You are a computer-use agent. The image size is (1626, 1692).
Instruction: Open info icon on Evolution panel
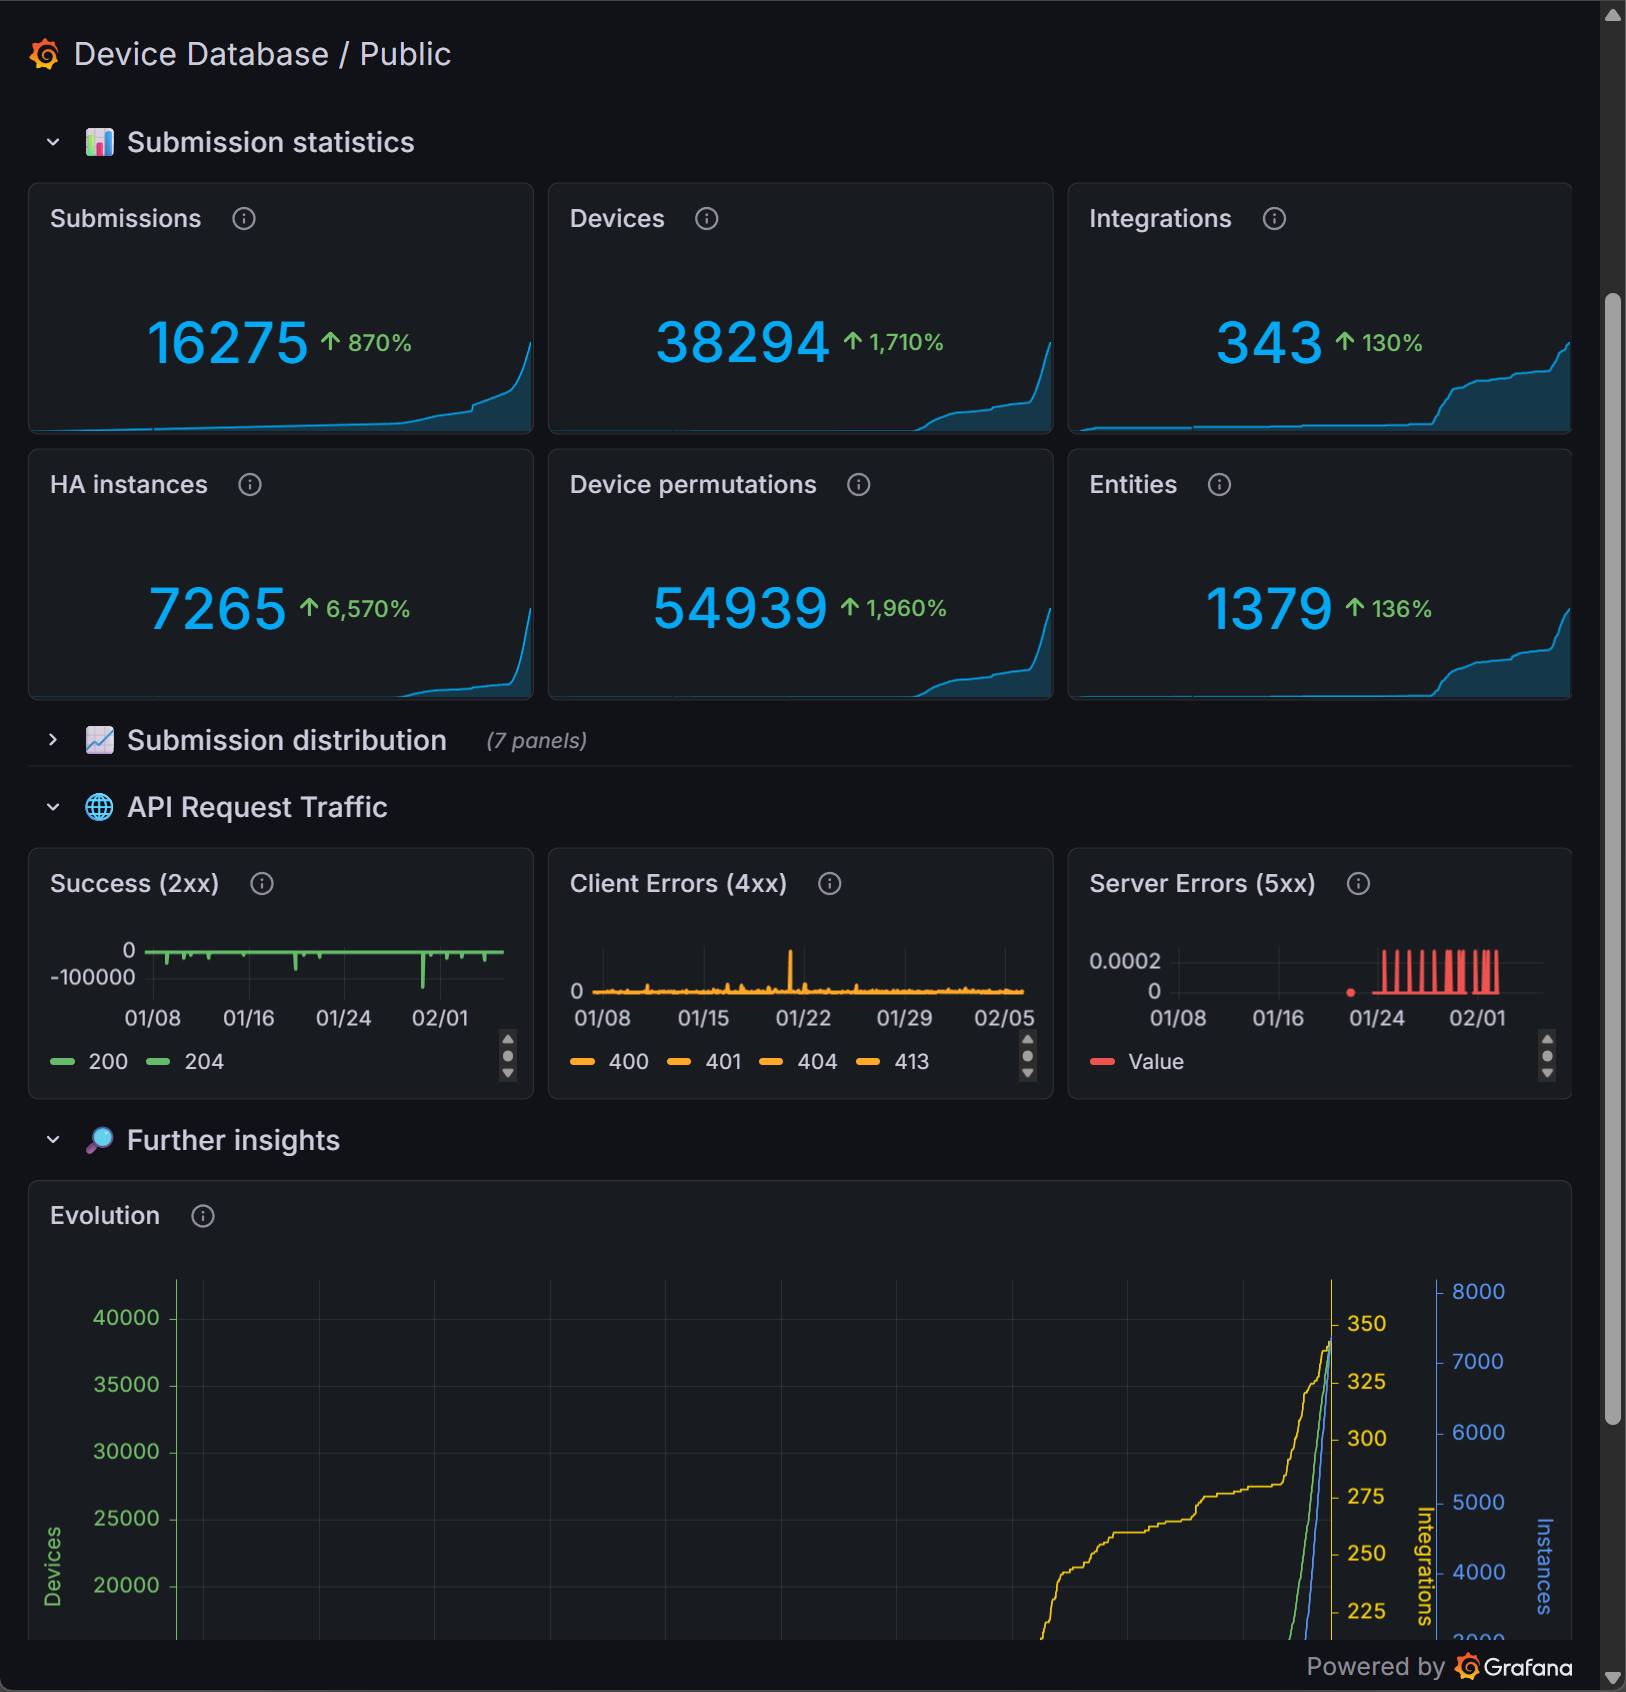coord(203,1216)
